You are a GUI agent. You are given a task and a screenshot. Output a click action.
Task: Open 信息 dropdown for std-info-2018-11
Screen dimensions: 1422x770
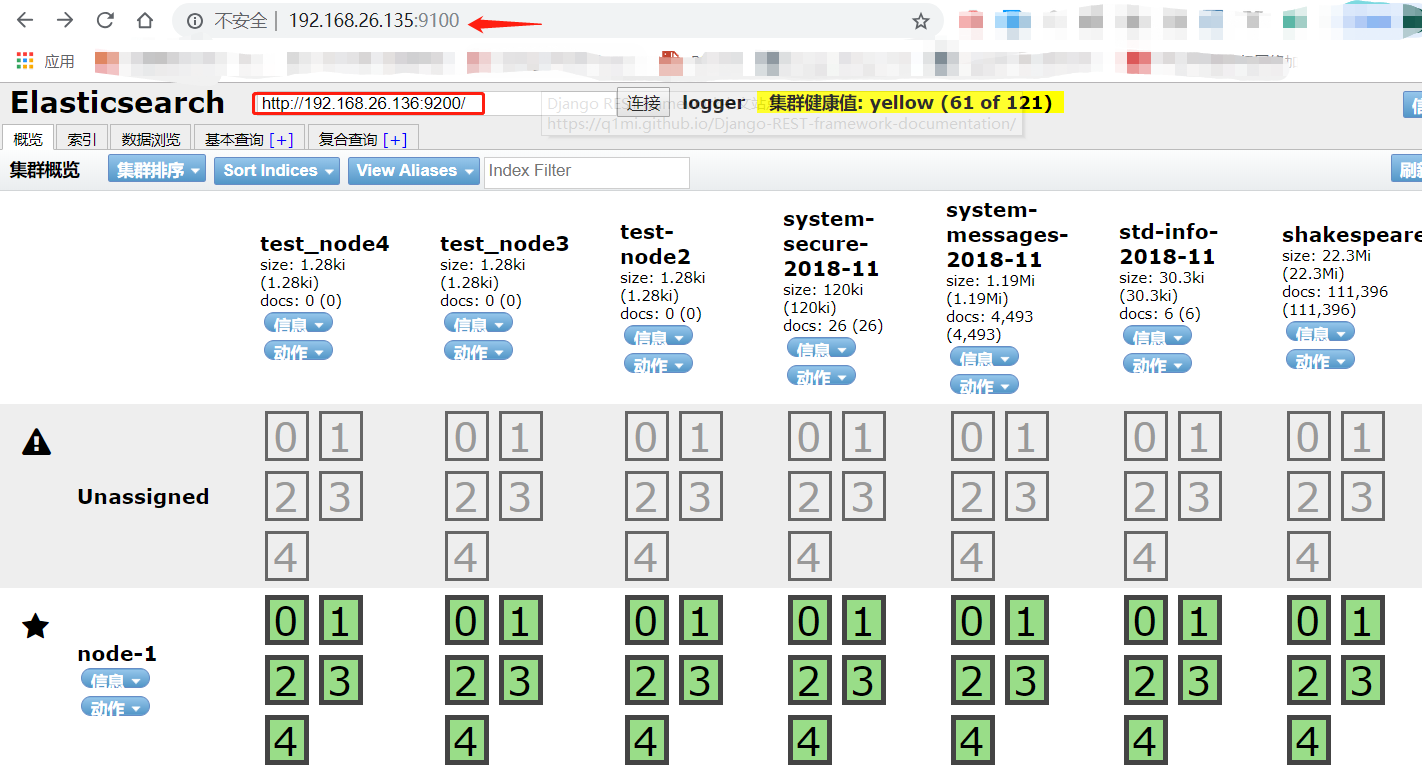pos(1157,337)
